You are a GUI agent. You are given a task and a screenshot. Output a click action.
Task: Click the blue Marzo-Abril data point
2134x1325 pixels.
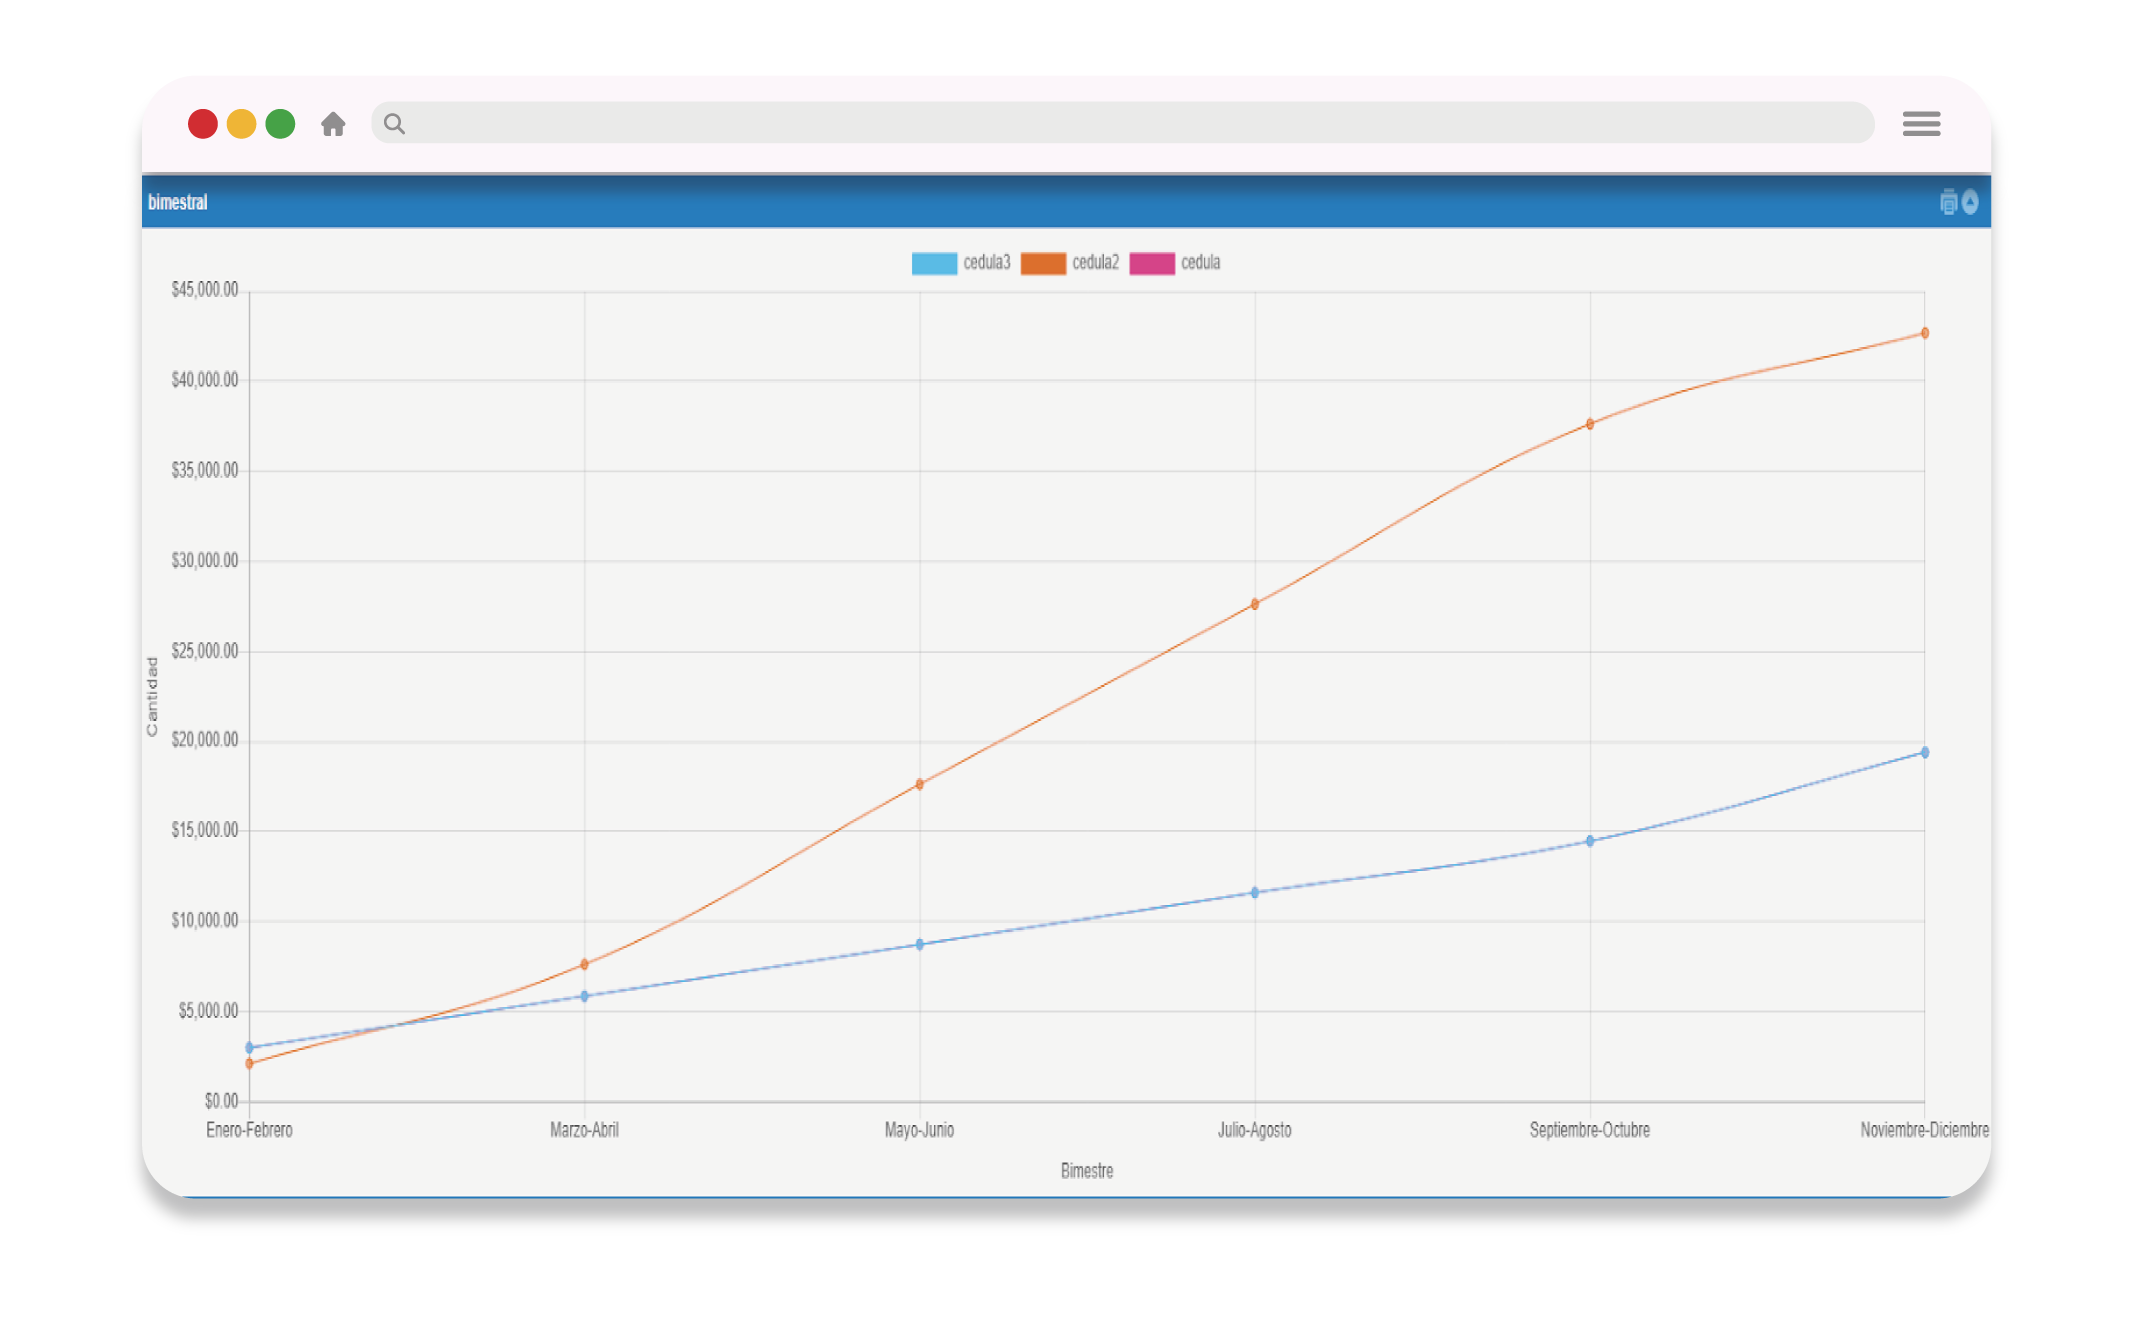coord(585,996)
